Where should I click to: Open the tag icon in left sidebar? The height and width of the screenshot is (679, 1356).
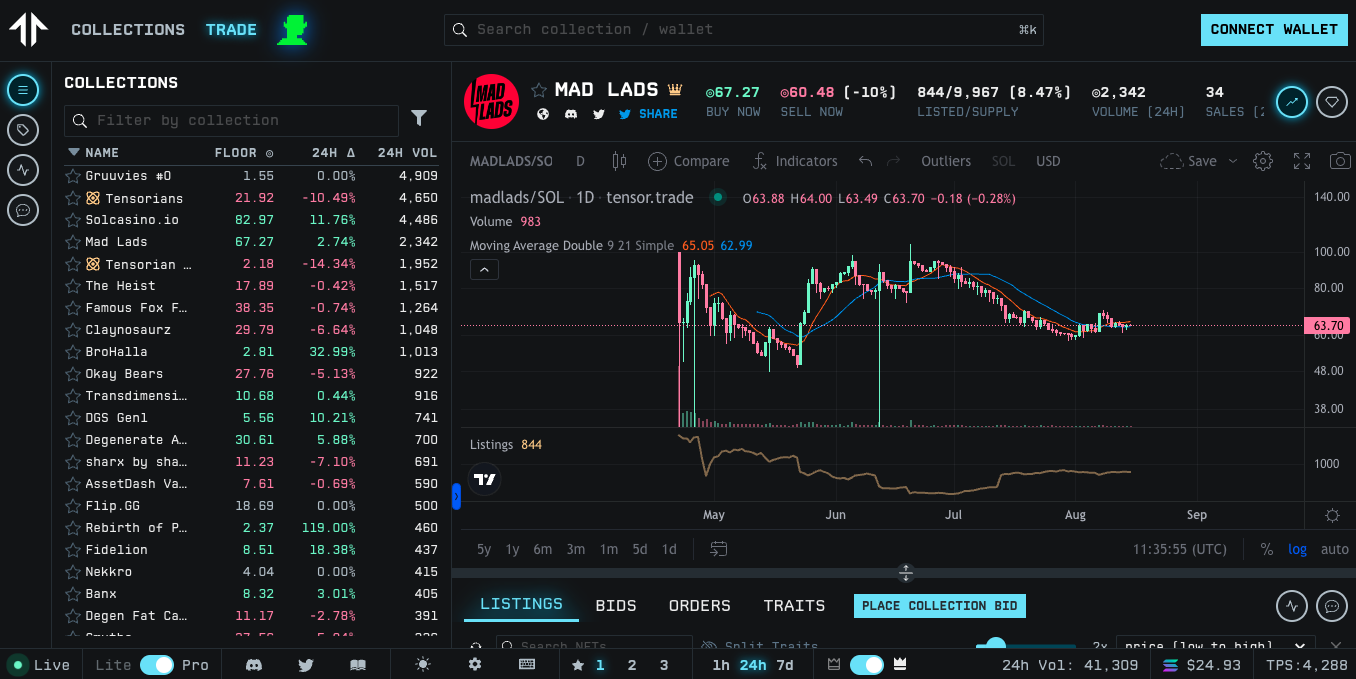pos(22,130)
